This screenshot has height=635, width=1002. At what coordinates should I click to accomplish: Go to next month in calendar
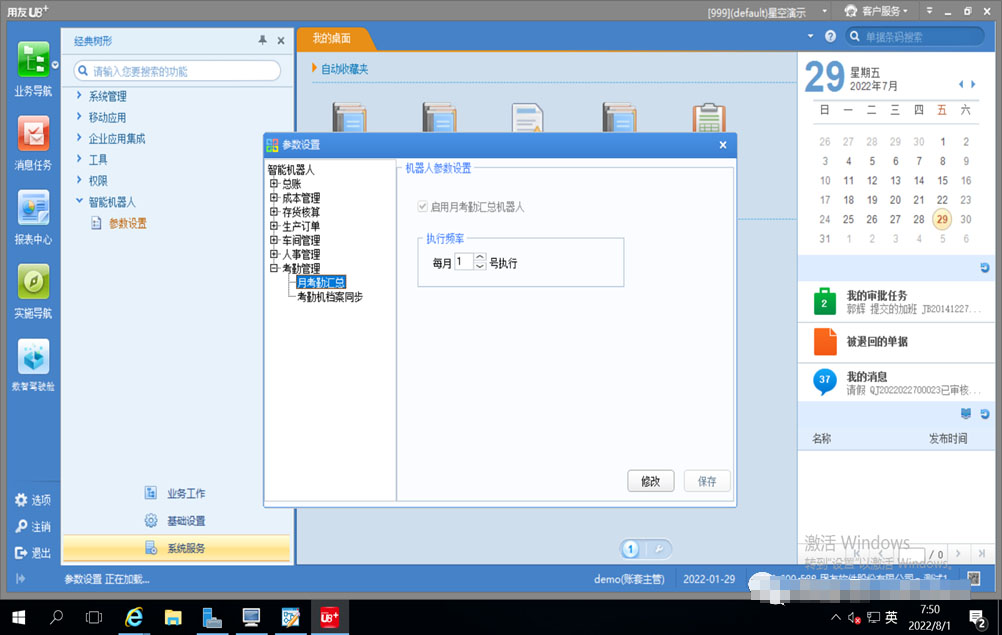coord(973,84)
